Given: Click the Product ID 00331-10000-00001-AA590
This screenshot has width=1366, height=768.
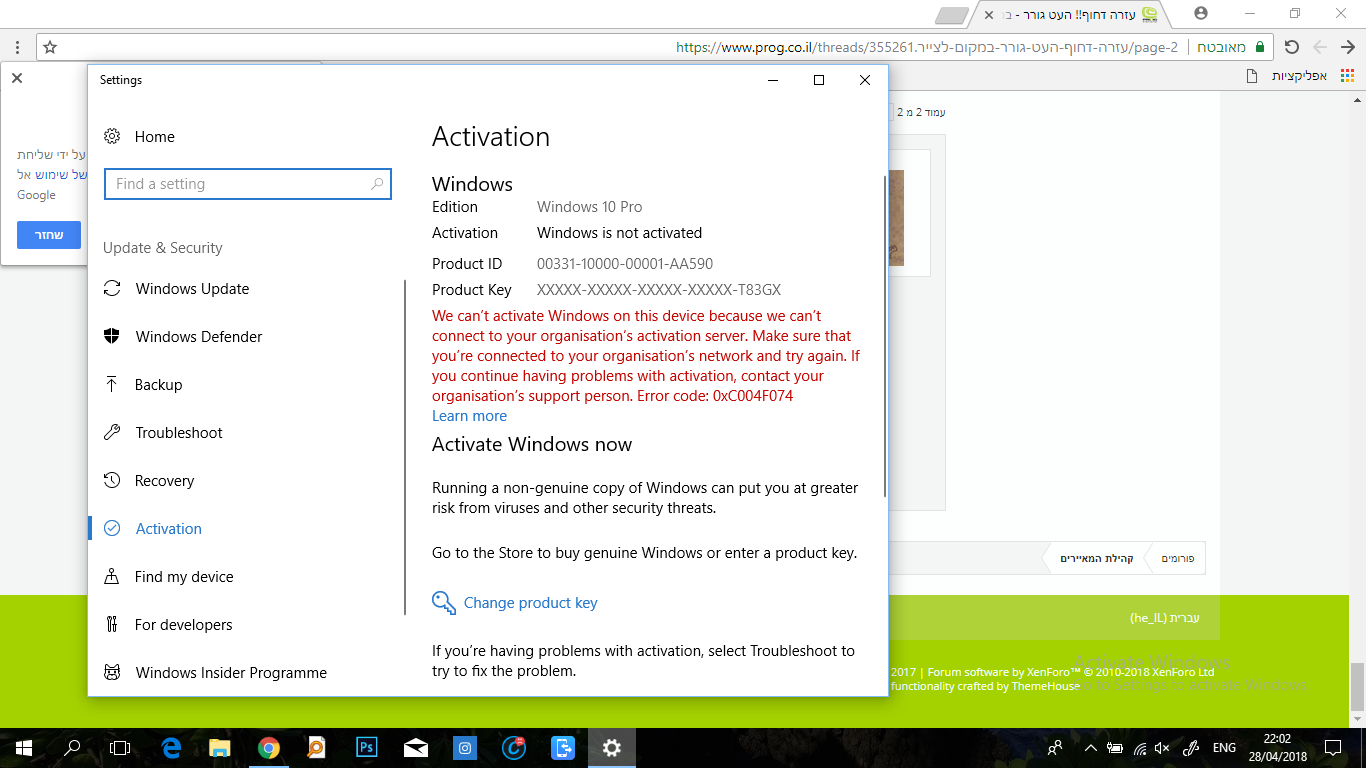Looking at the screenshot, I should coord(625,264).
